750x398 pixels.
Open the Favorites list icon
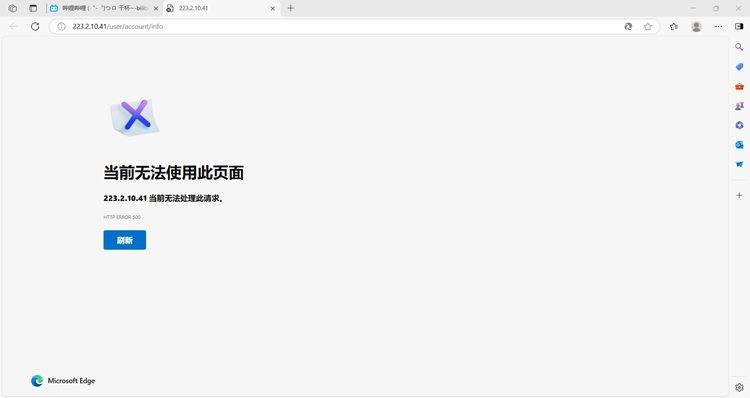pyautogui.click(x=674, y=26)
